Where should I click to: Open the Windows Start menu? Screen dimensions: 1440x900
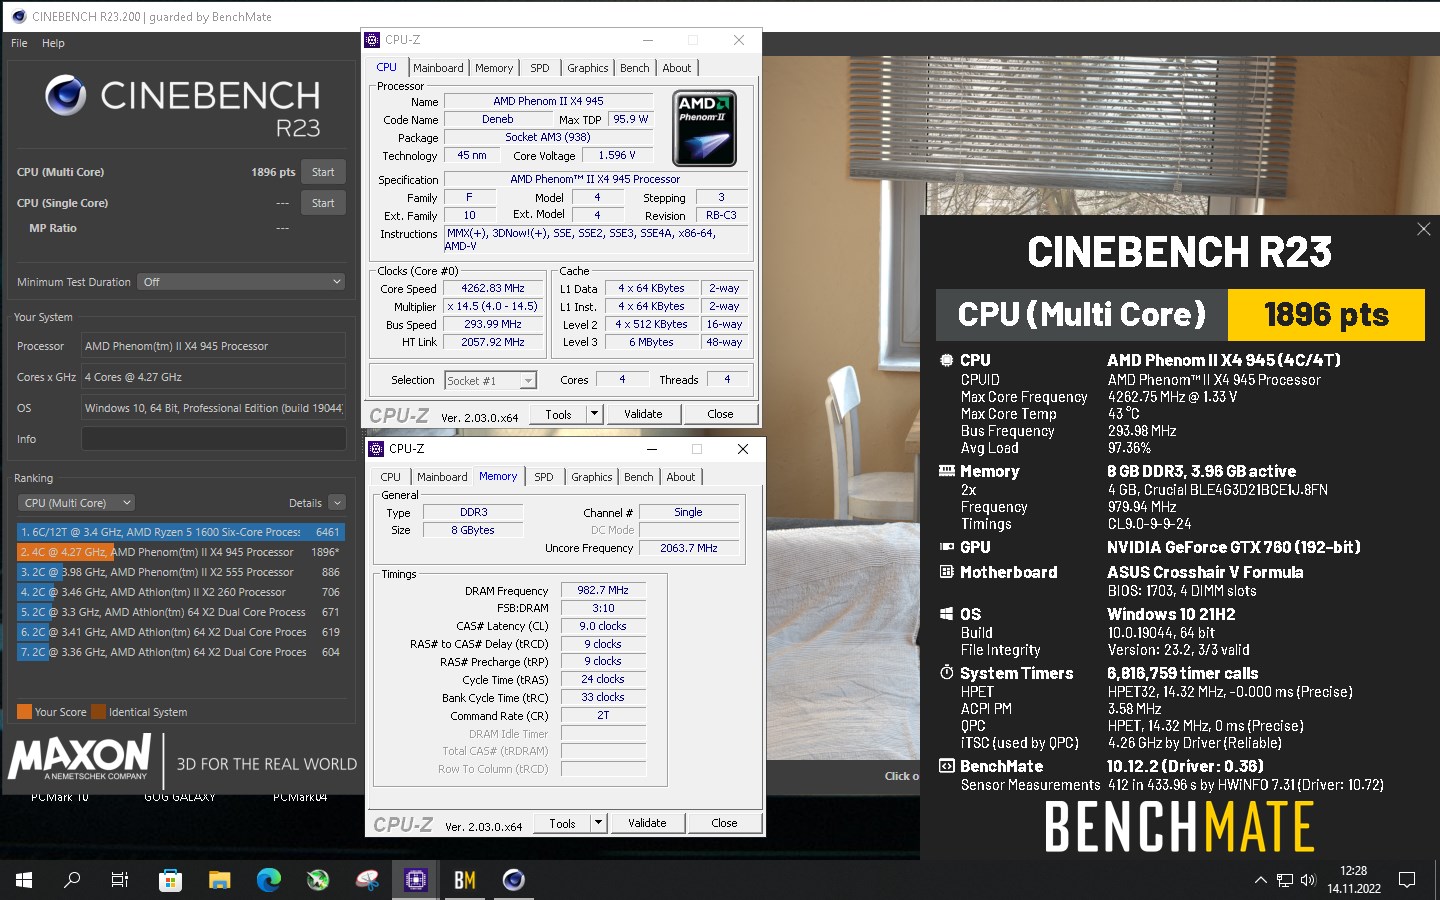click(x=24, y=880)
